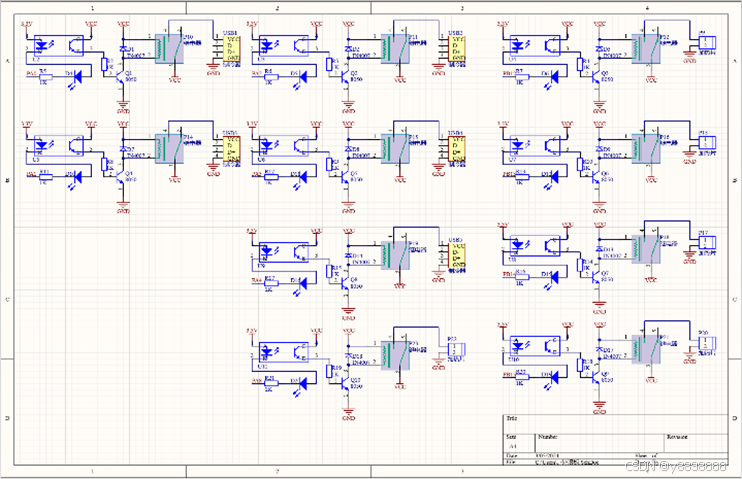Click resistor R17 below optocoupler U9

271,283
